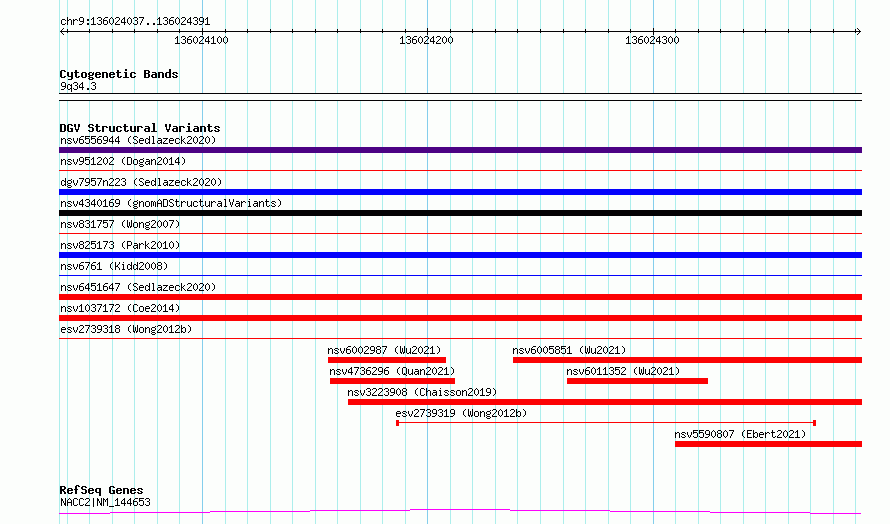Open nsv1037172 (Coe2014) label
Viewport: 890px width, 524px height.
pyautogui.click(x=120, y=308)
